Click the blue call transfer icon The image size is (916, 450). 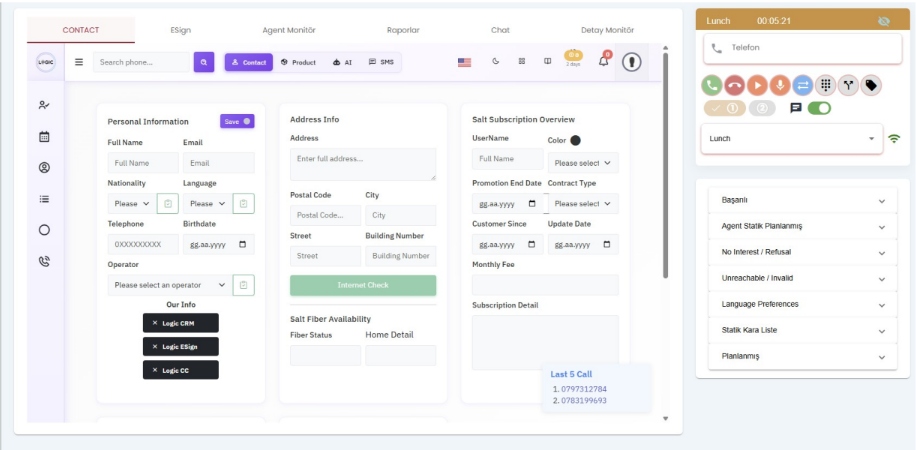(x=802, y=85)
